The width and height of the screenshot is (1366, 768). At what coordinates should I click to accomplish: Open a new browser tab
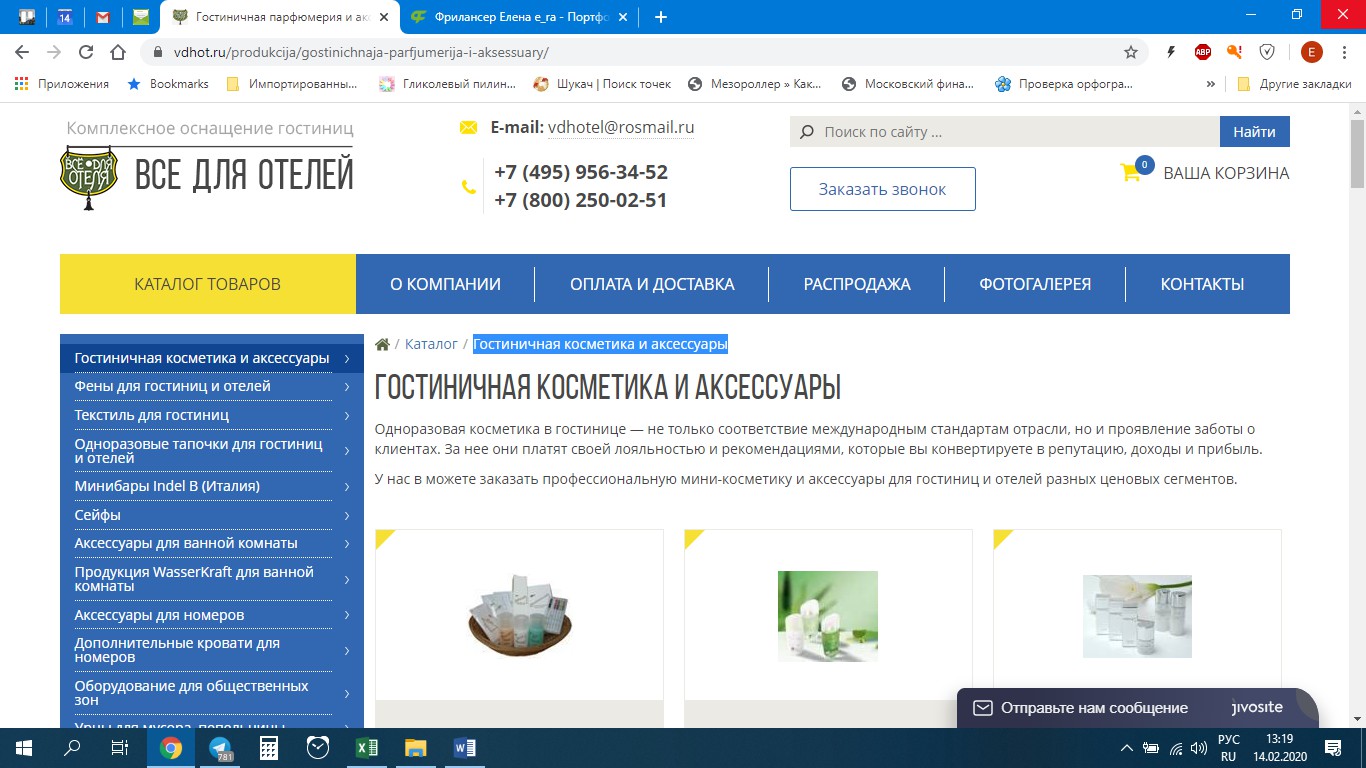coord(660,17)
